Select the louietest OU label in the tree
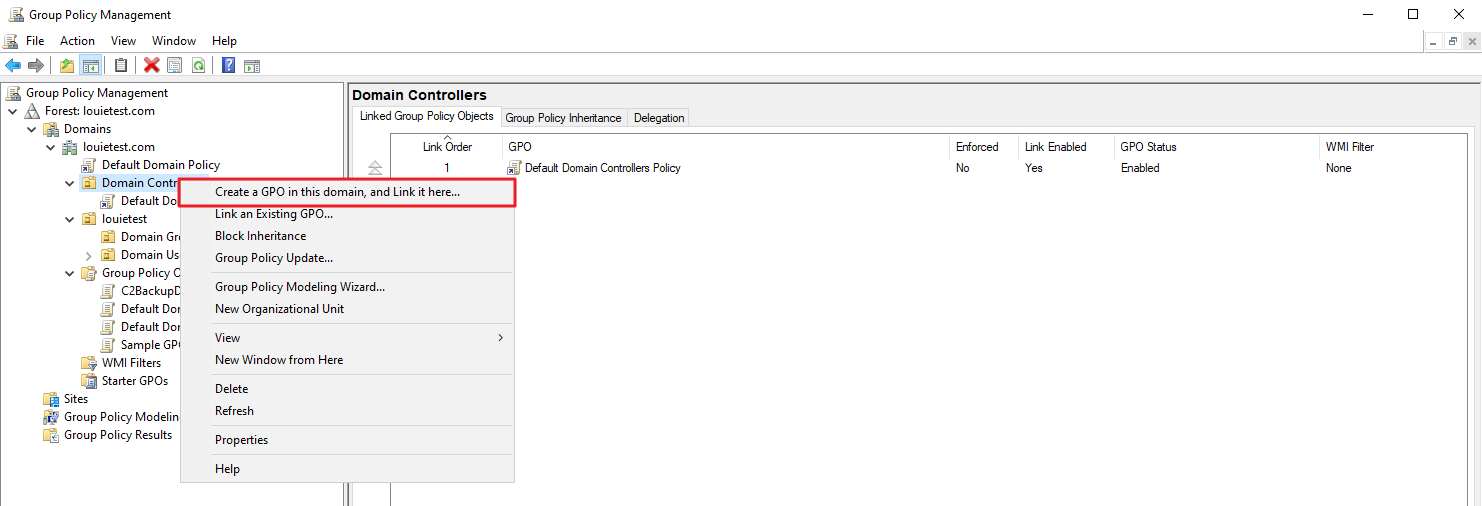The height and width of the screenshot is (506, 1482). pyautogui.click(x=124, y=219)
